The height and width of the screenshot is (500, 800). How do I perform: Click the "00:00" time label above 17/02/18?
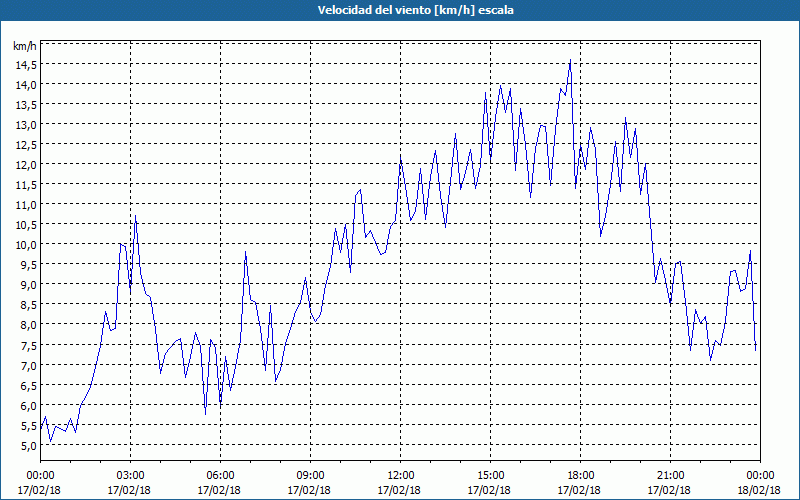click(x=40, y=476)
